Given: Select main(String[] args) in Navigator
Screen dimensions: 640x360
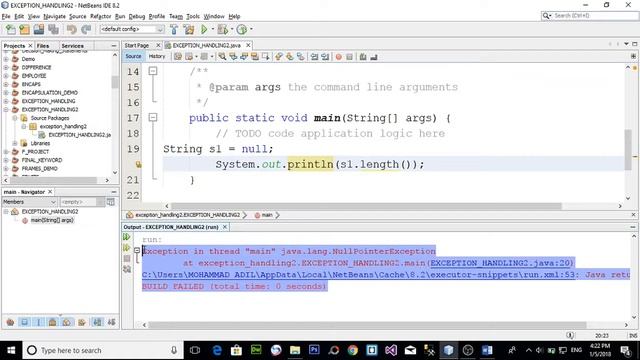Looking at the screenshot, I should (x=52, y=220).
